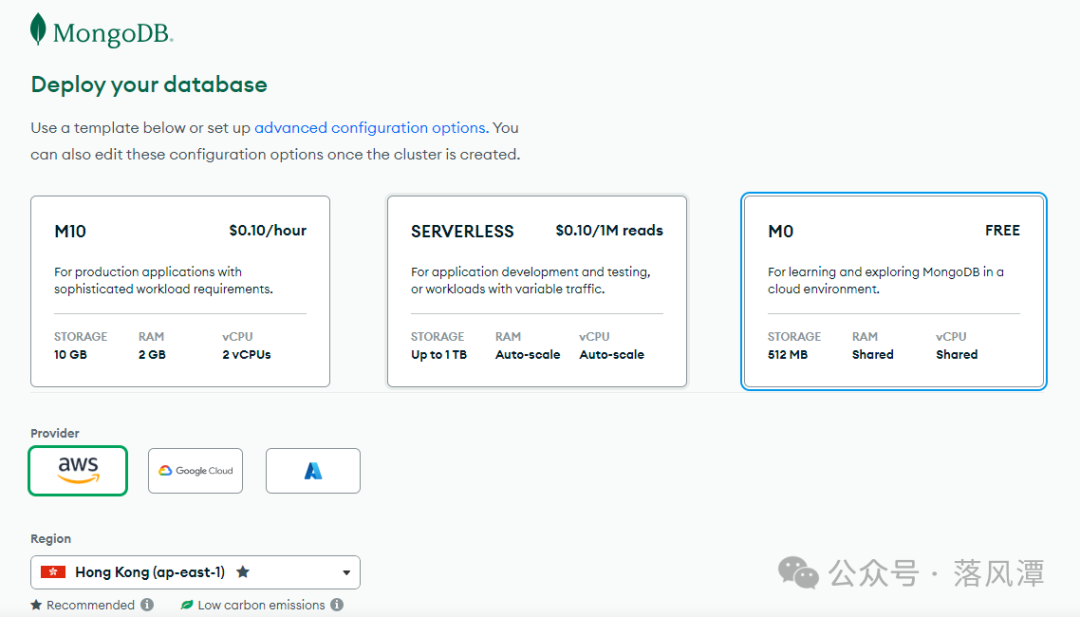Click the 512 MB storage value

click(x=788, y=355)
